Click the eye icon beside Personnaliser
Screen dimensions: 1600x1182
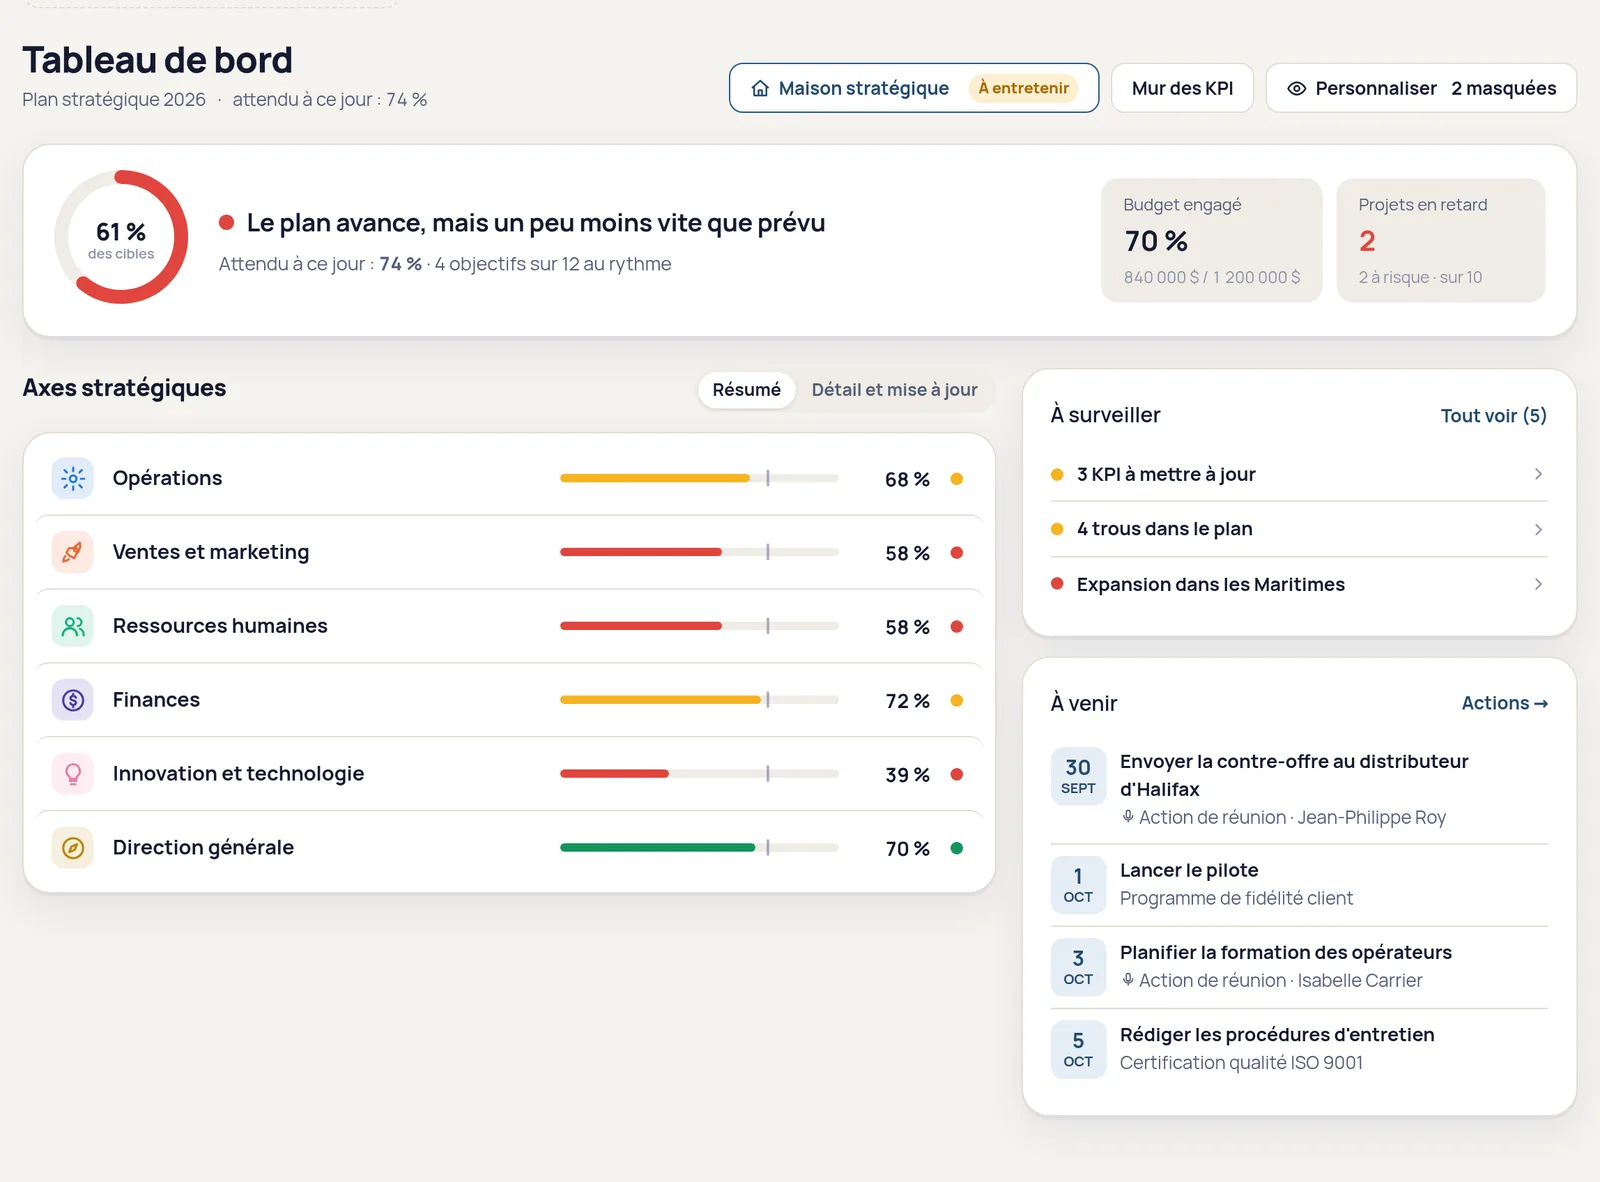[x=1296, y=88]
